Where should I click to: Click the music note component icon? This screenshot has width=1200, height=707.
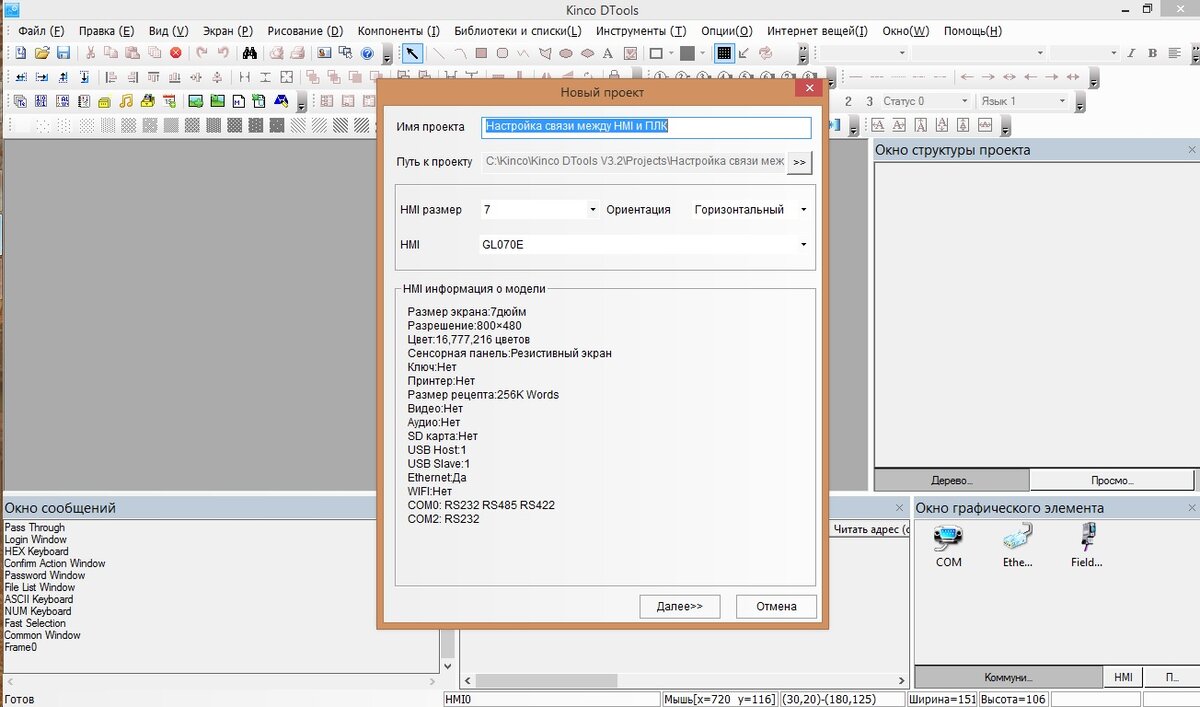(126, 100)
